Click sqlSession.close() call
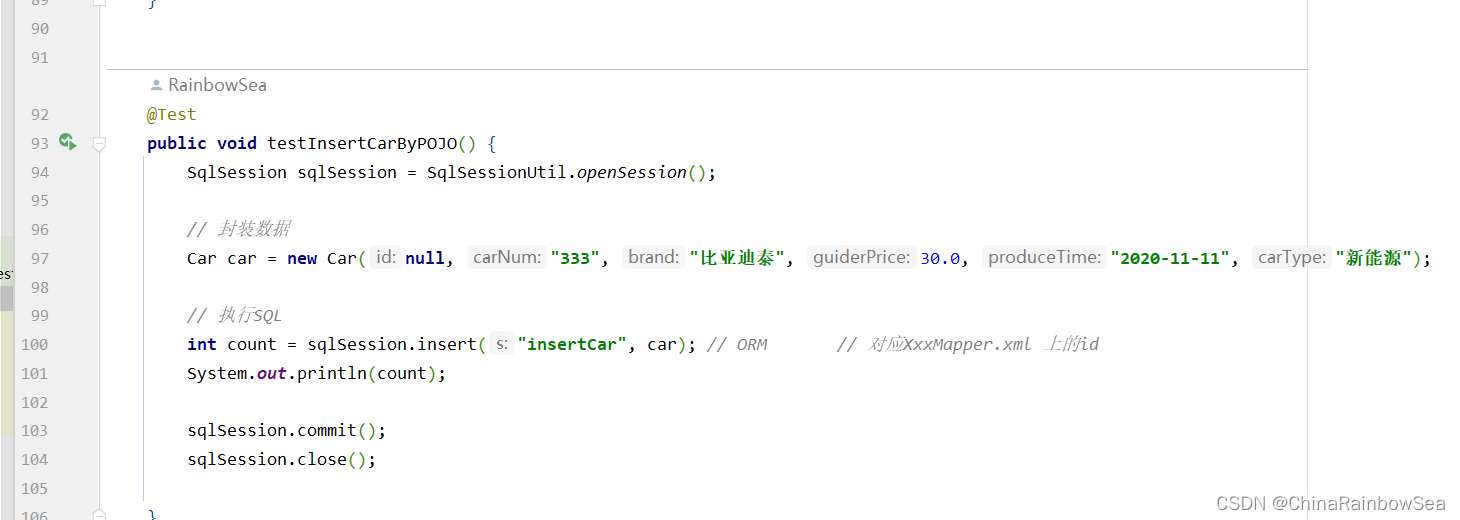 click(281, 459)
